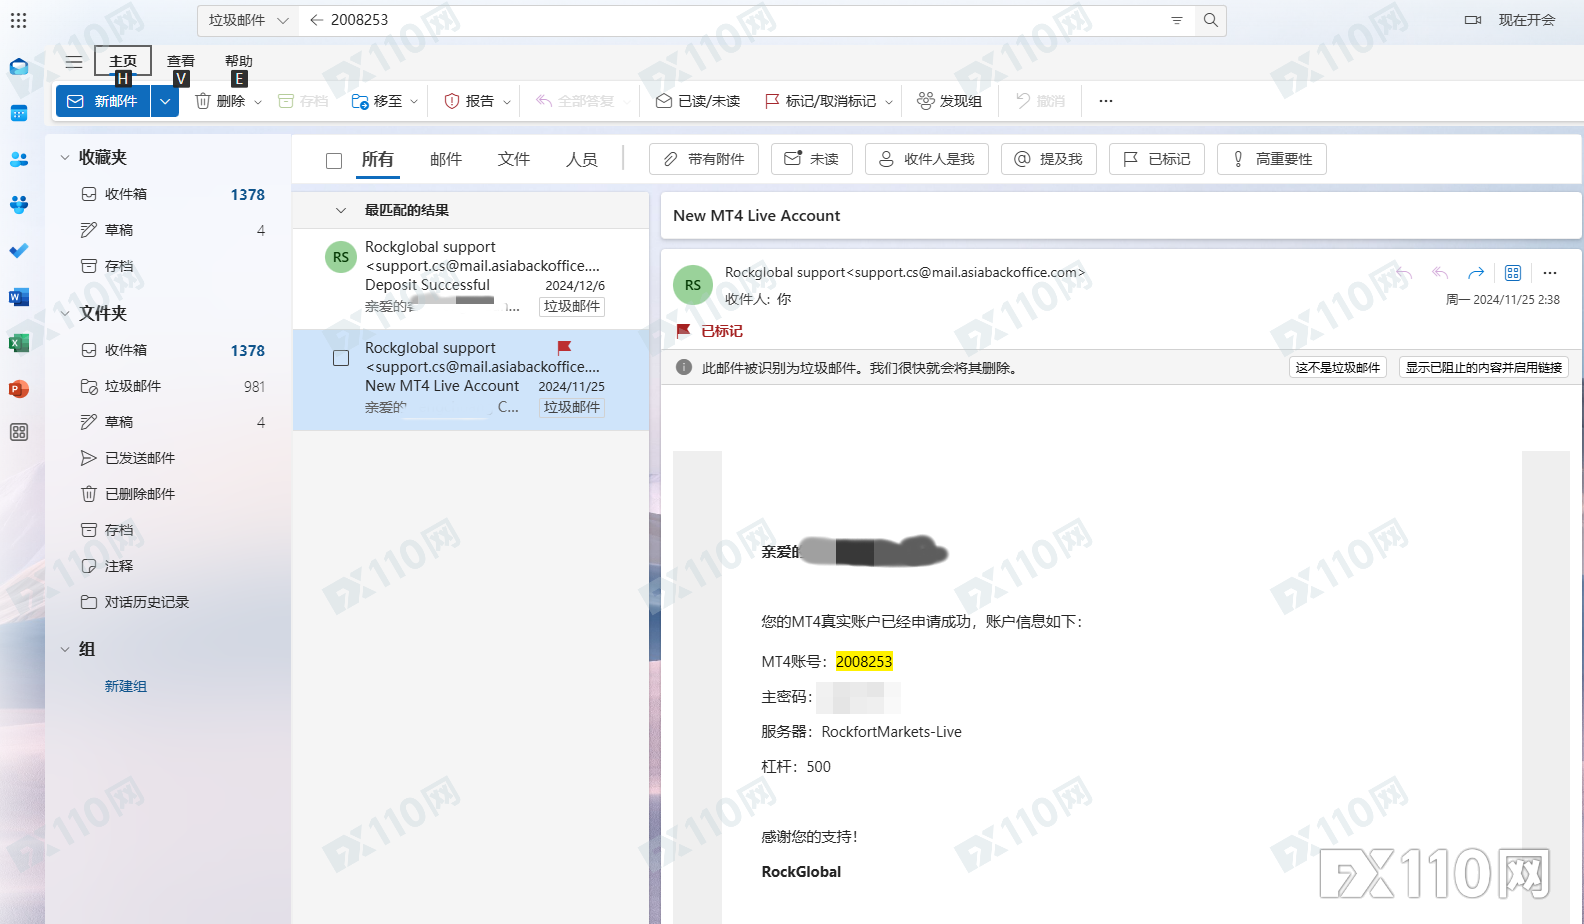Launch Word app icon
1584x924 pixels.
click(18, 296)
